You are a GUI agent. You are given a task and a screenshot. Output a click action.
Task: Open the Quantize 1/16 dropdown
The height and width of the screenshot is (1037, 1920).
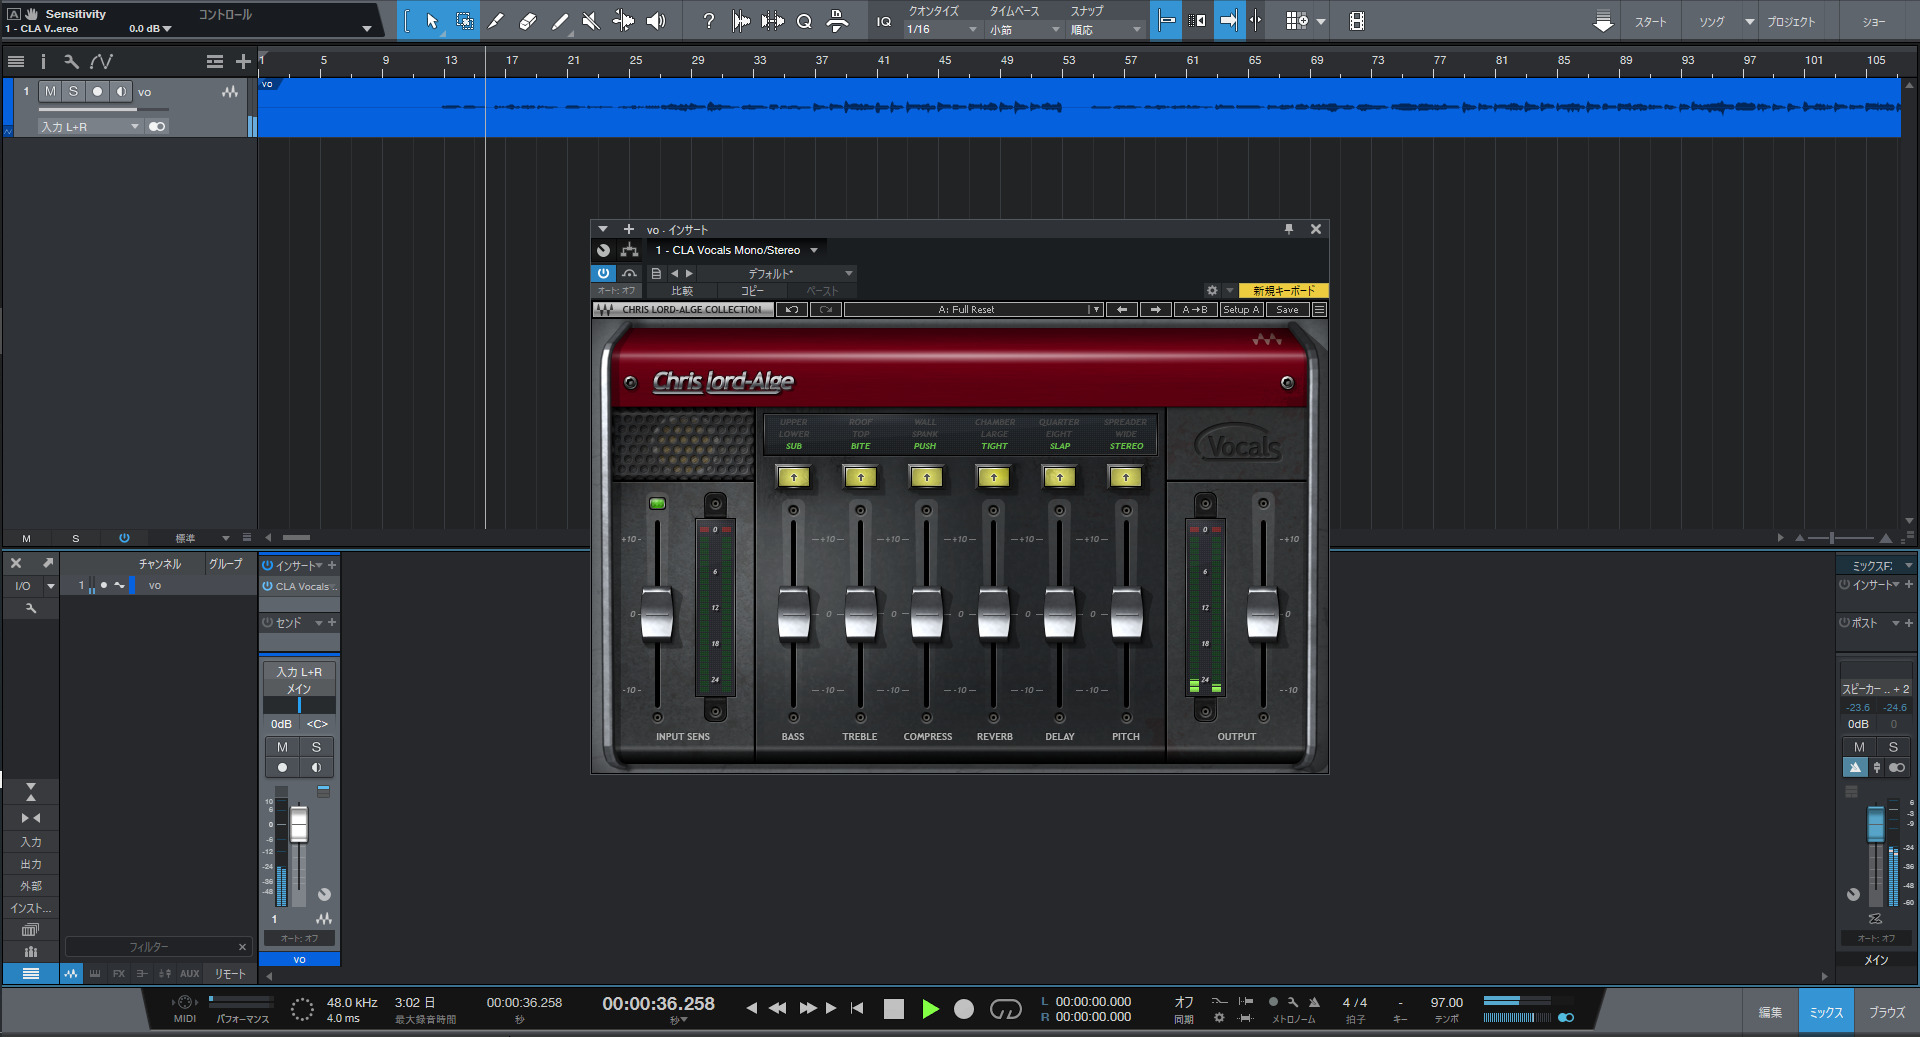tap(942, 30)
